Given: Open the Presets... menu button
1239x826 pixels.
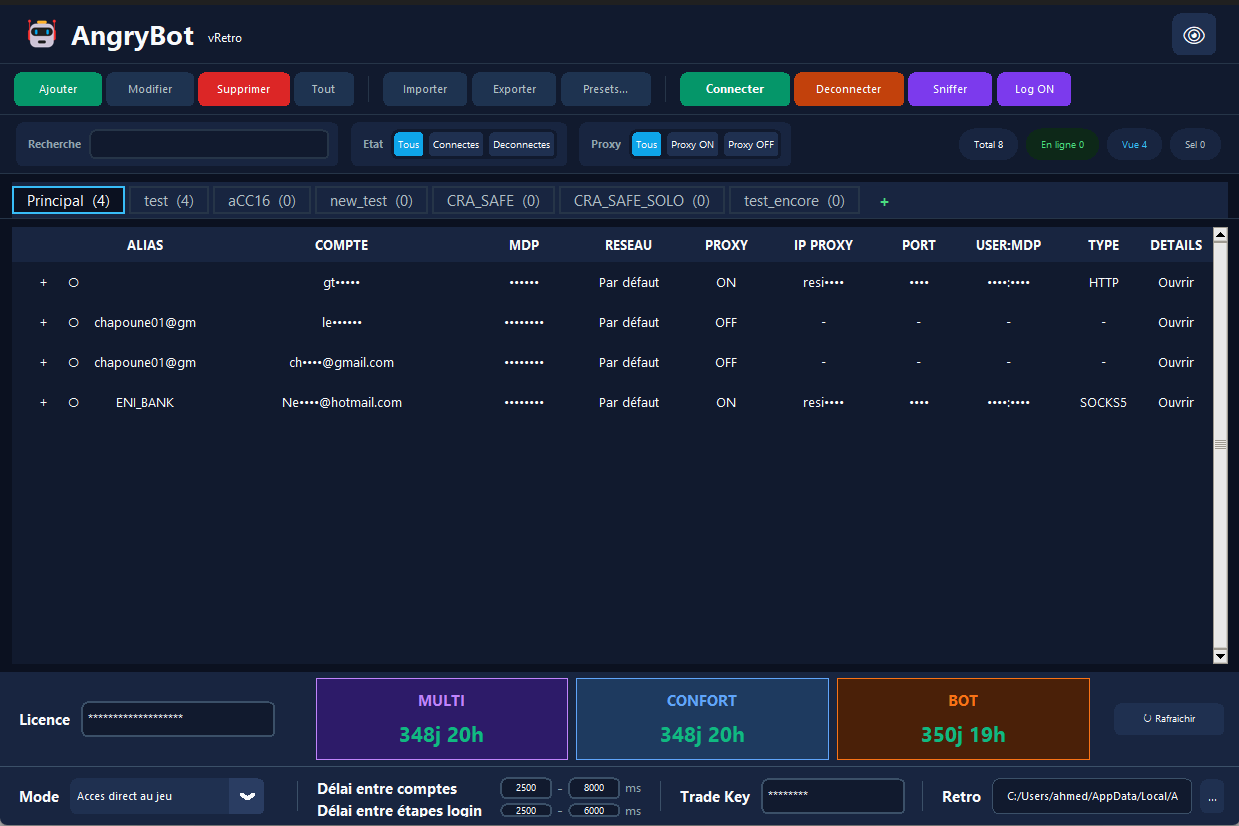Looking at the screenshot, I should 605,89.
